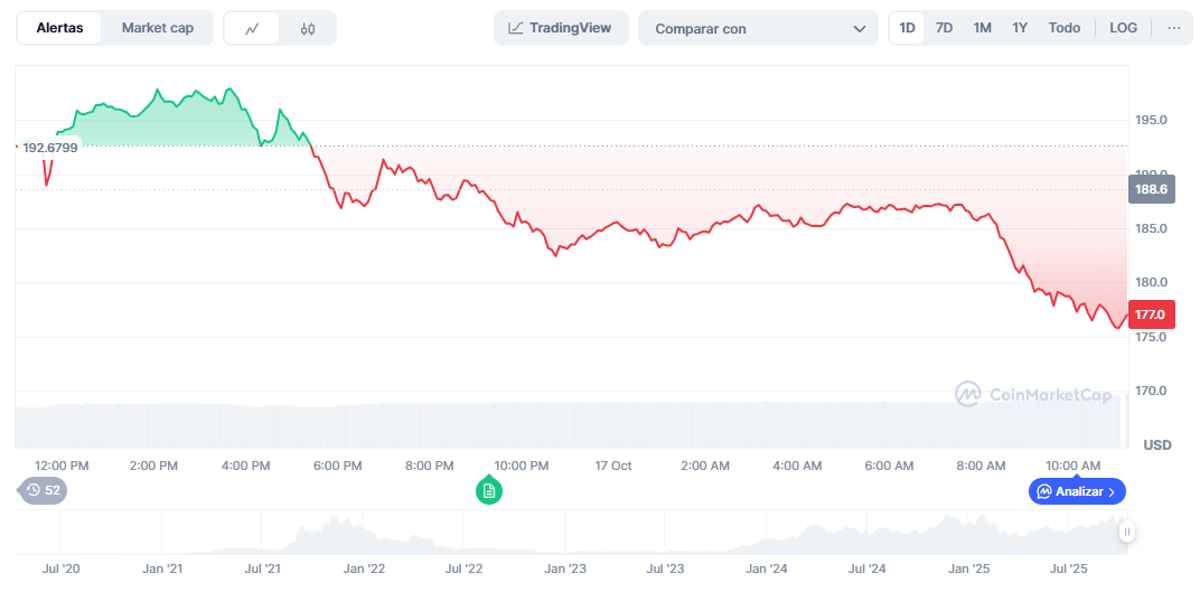
Task: Click the 12:00 PM time axis label
Action: tap(62, 466)
